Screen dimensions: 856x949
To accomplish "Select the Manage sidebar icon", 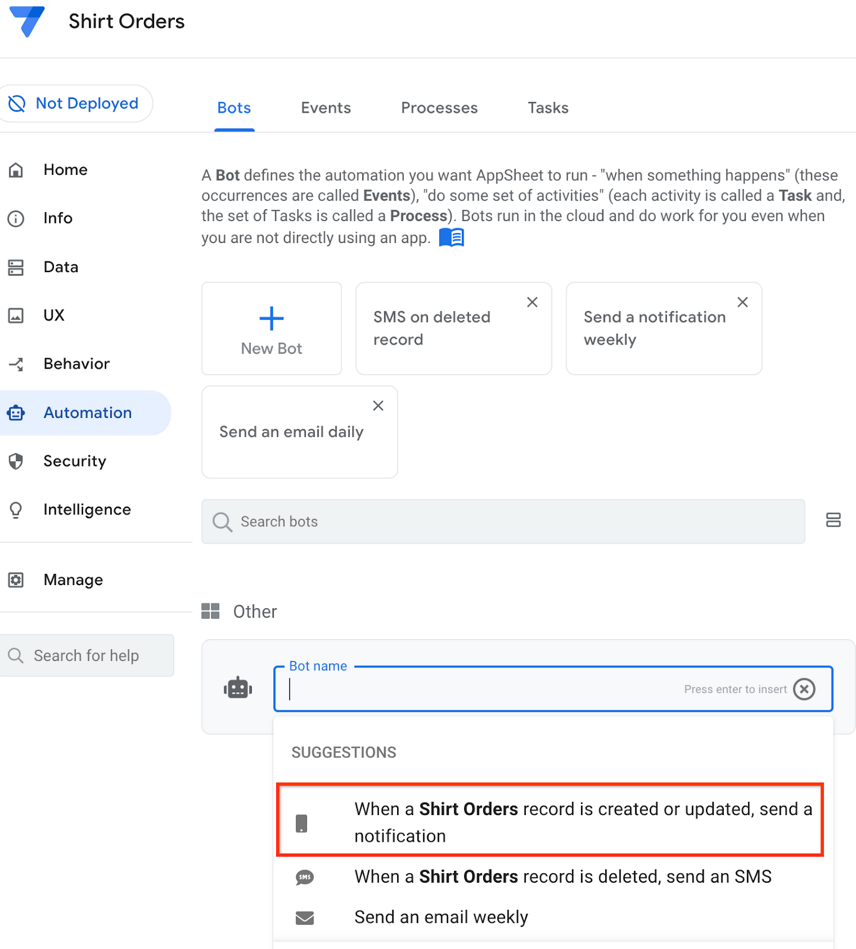I will 72,580.
